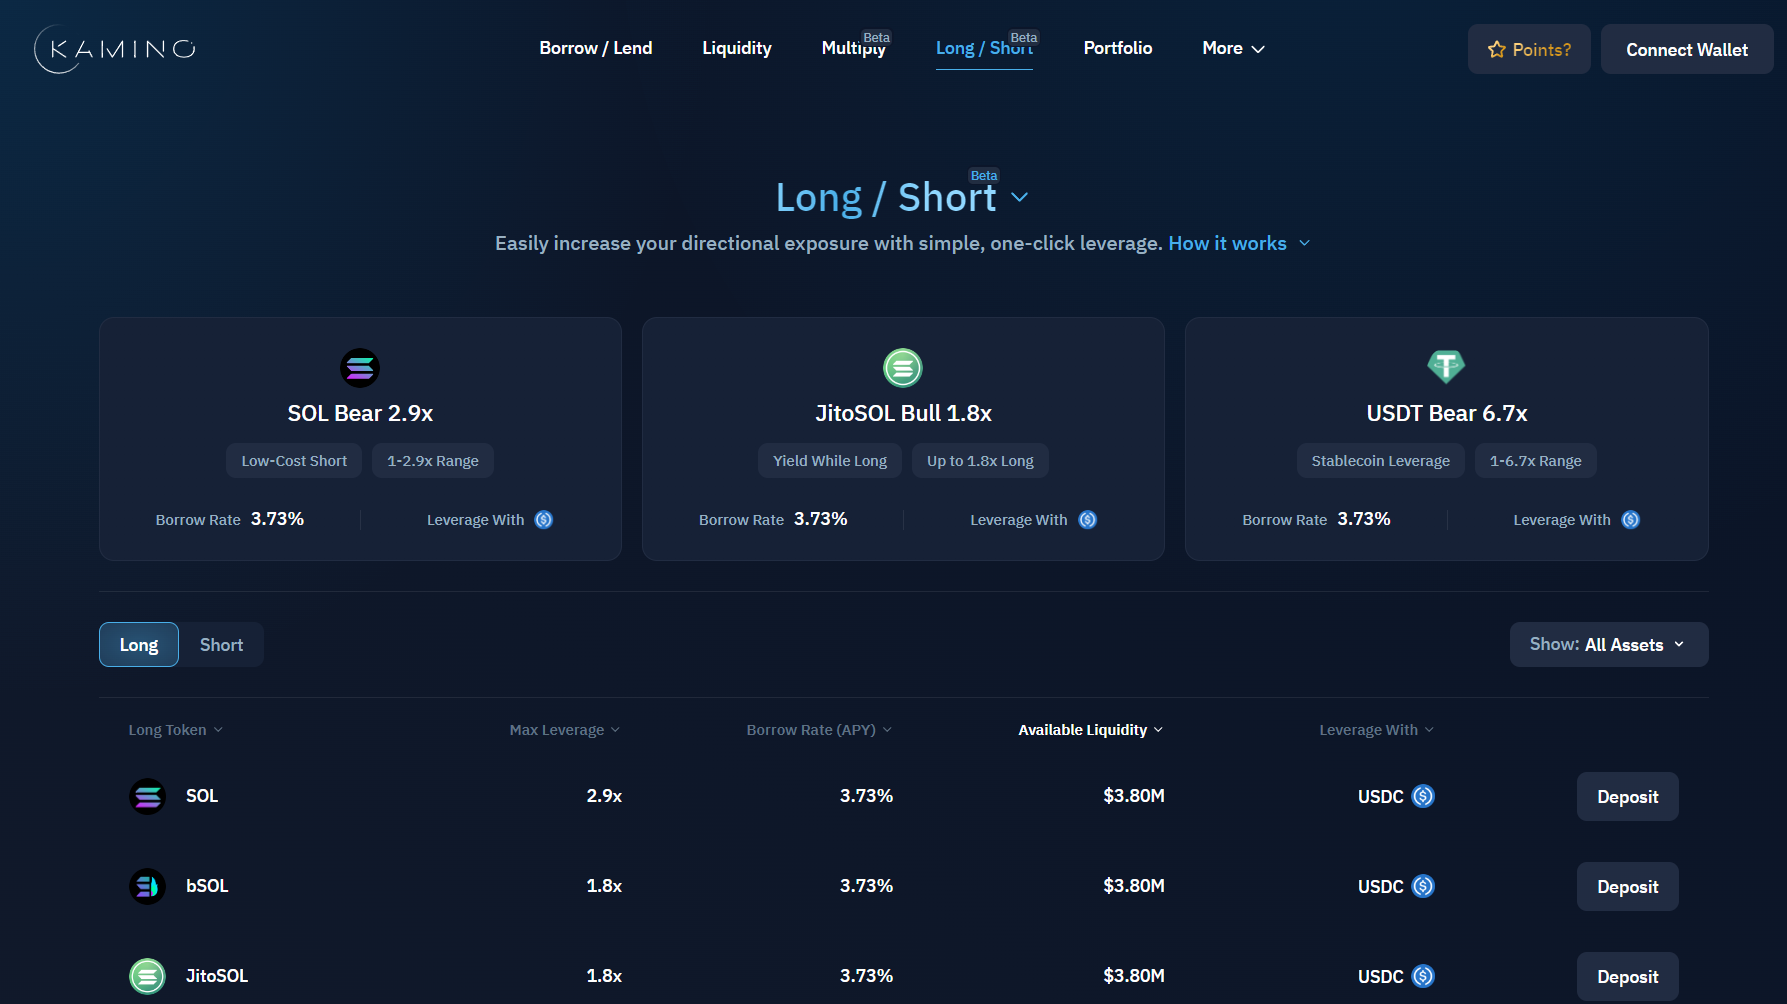The height and width of the screenshot is (1004, 1787).
Task: Click bSOL token icon in table row
Action: tap(148, 887)
